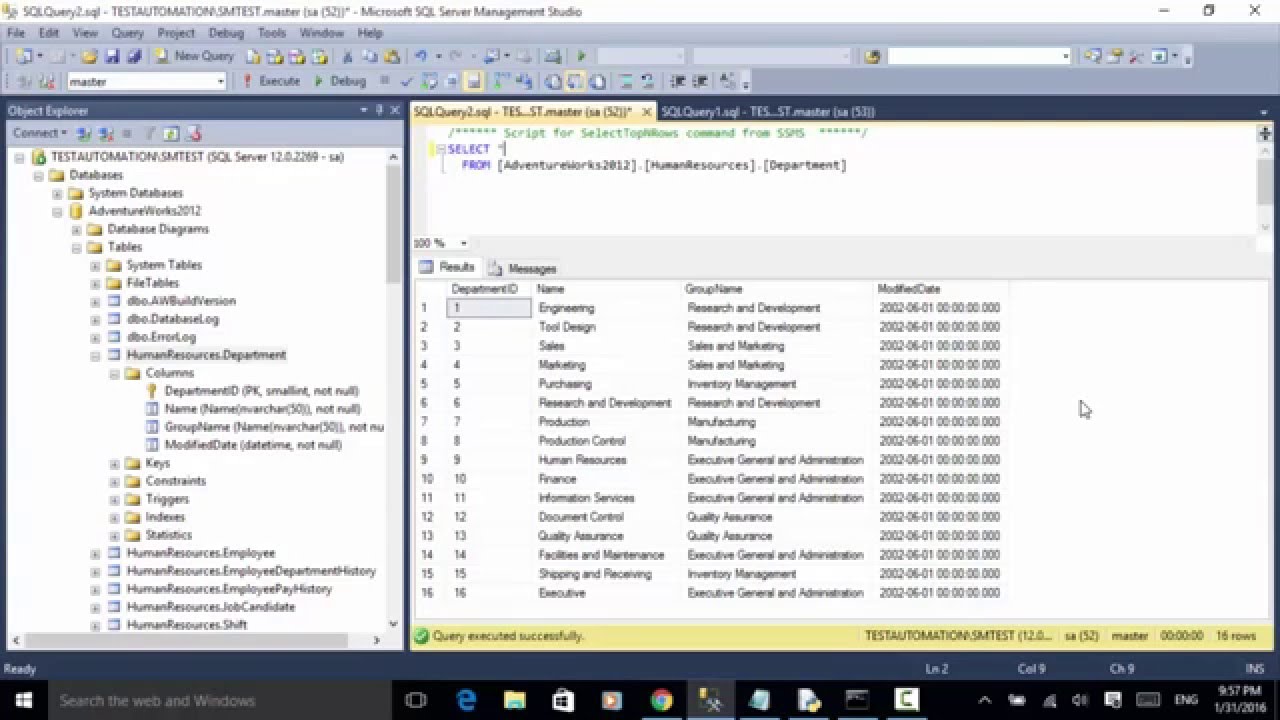Click the Save All icon

(134, 57)
